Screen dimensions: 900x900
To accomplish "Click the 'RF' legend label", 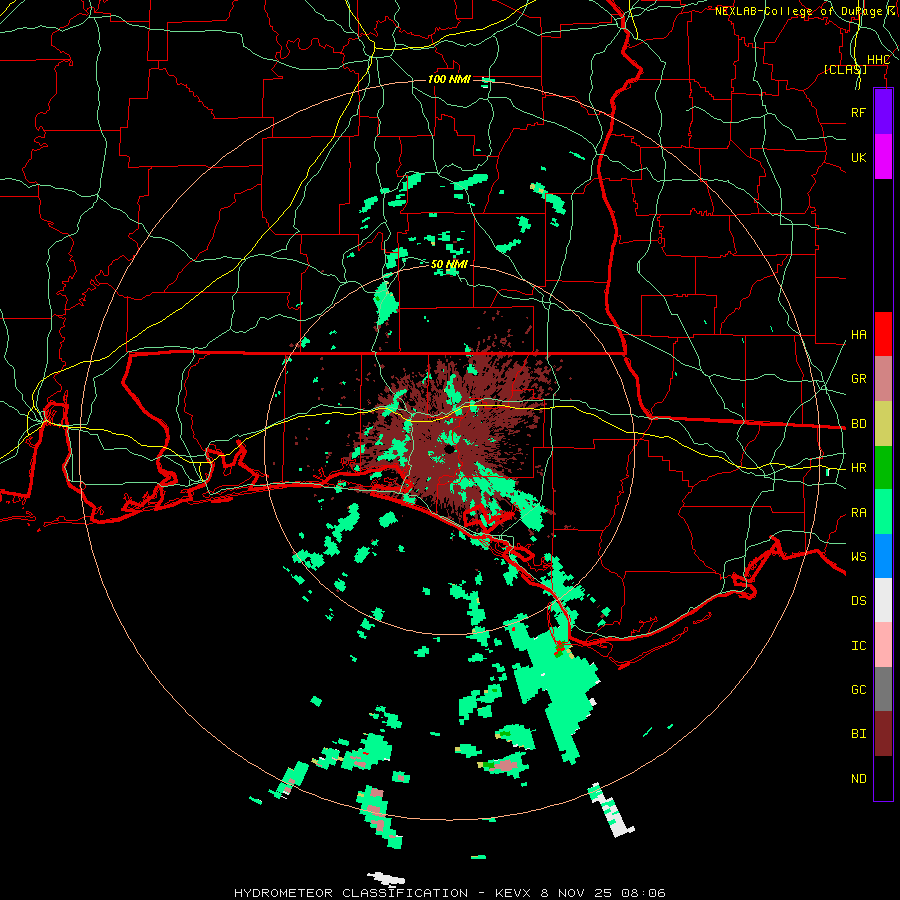I will coord(858,112).
